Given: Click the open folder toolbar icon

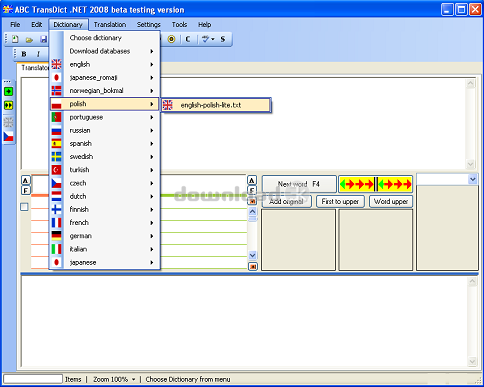Looking at the screenshot, I should point(29,40).
